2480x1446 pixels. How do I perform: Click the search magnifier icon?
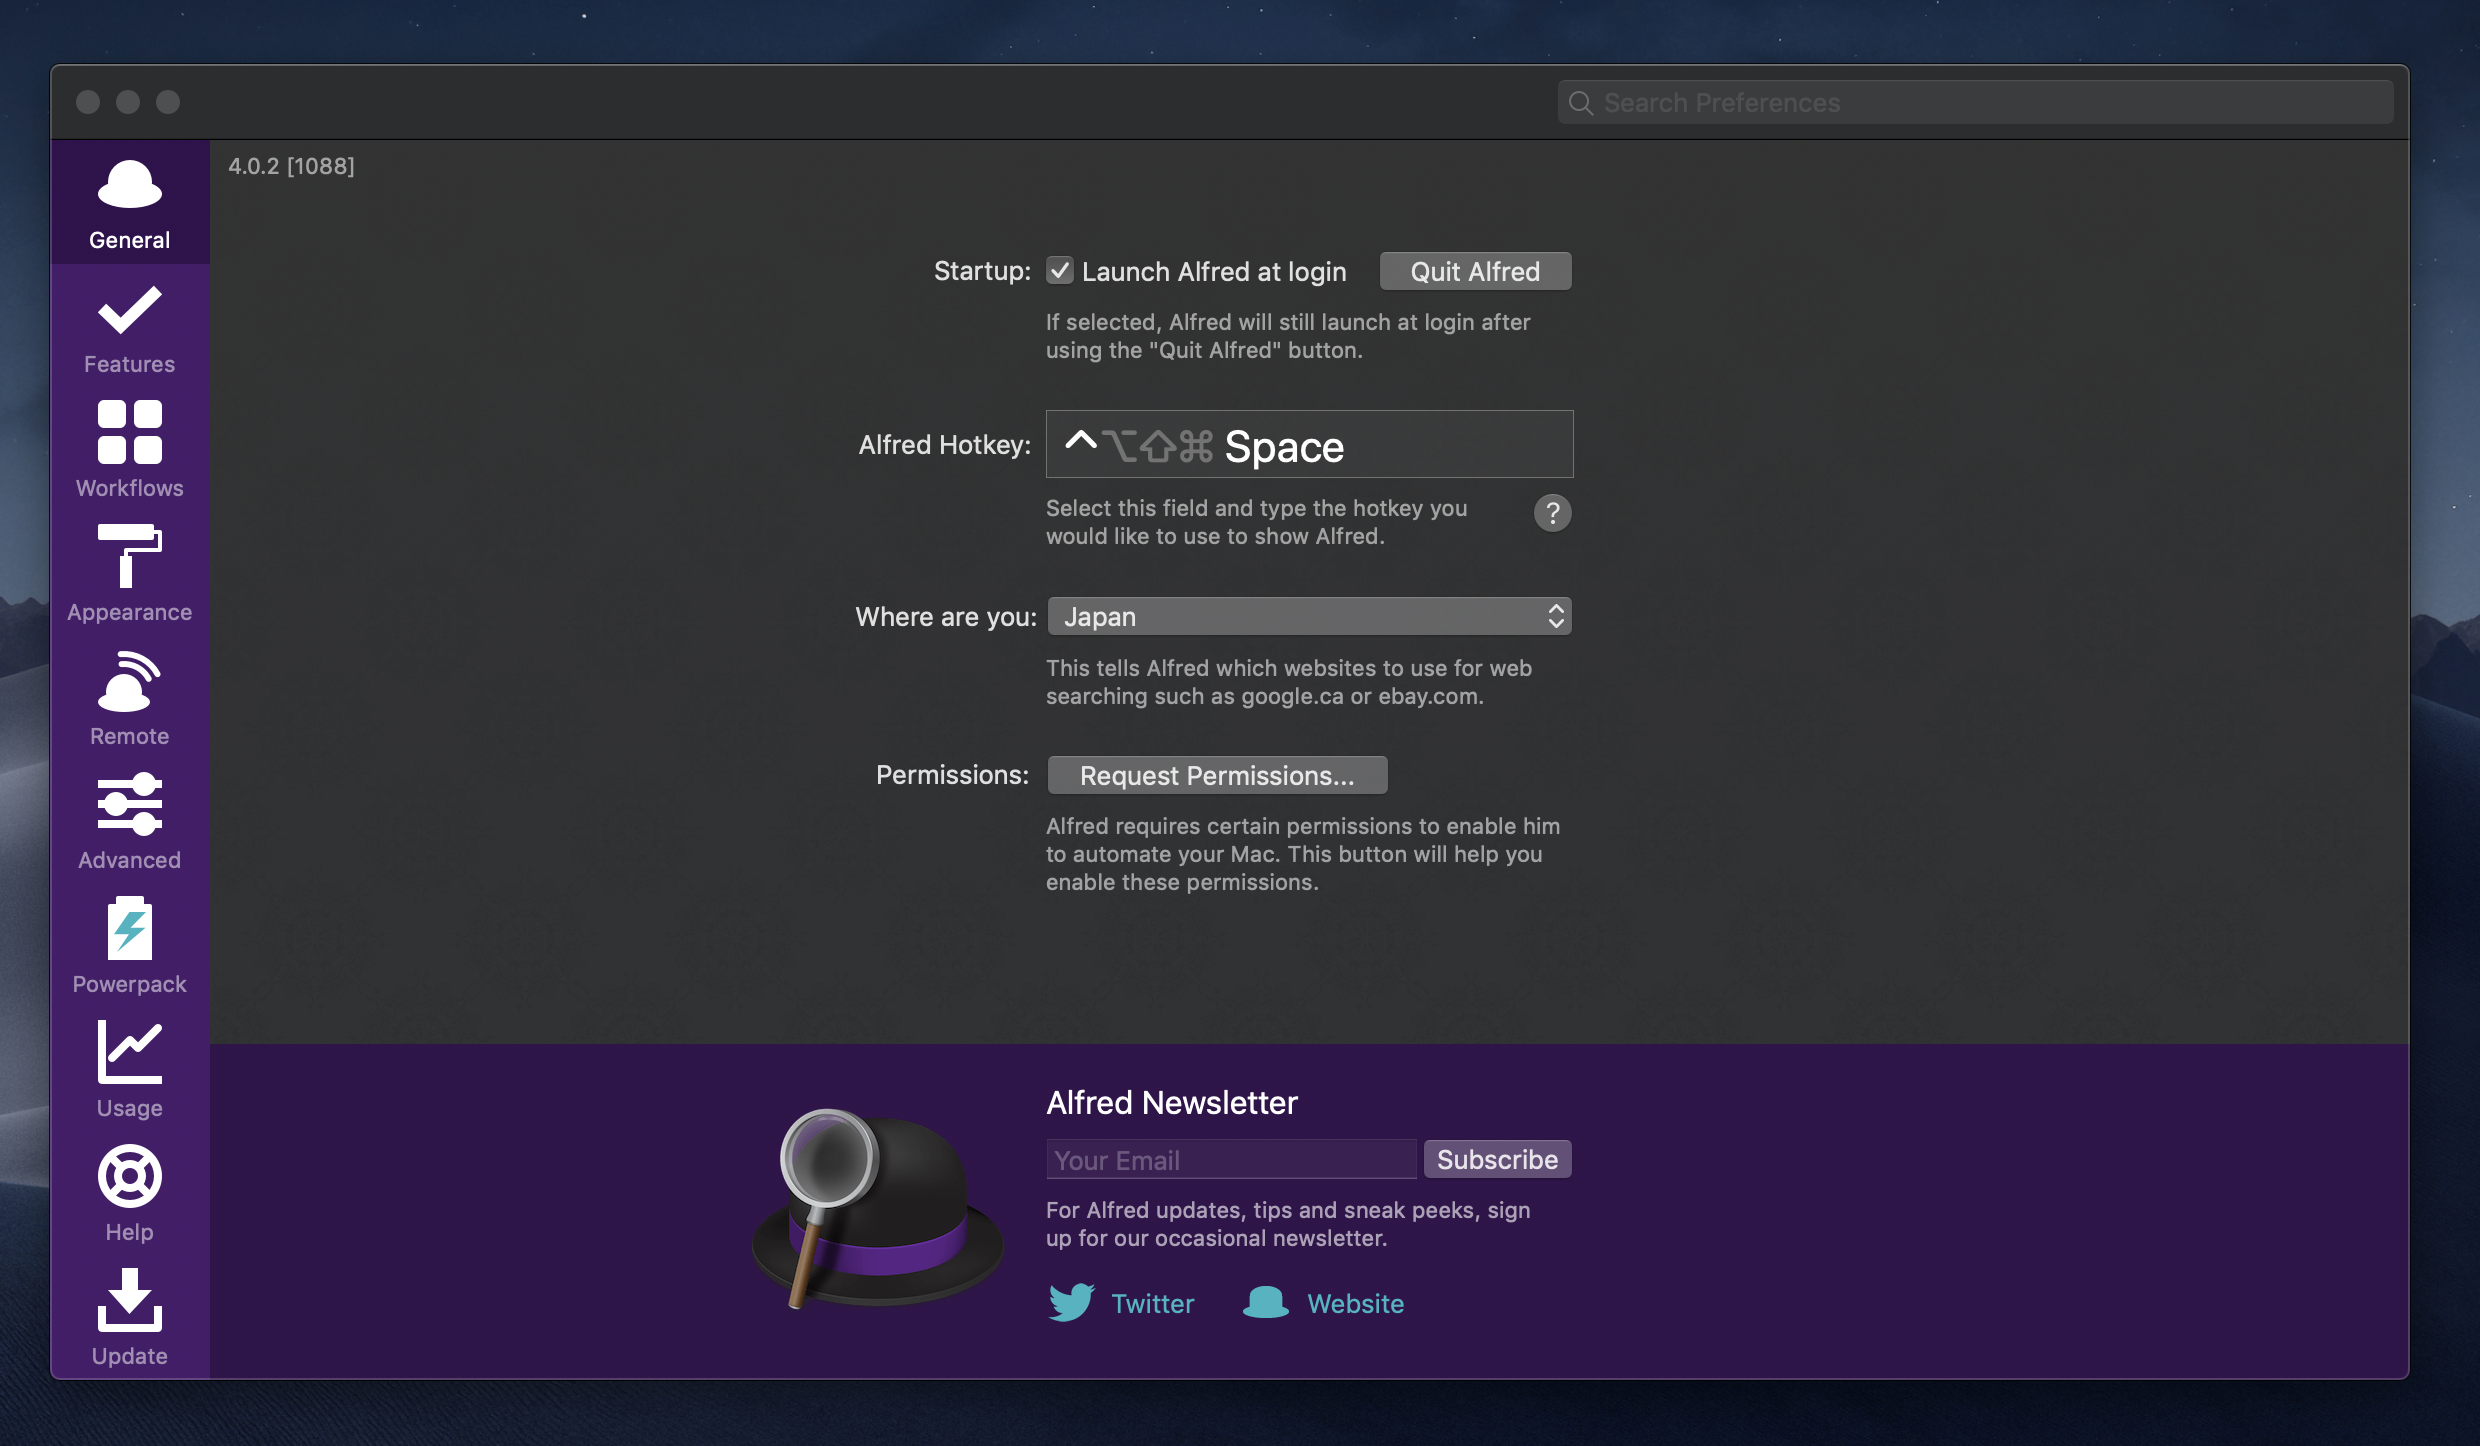tap(1580, 103)
